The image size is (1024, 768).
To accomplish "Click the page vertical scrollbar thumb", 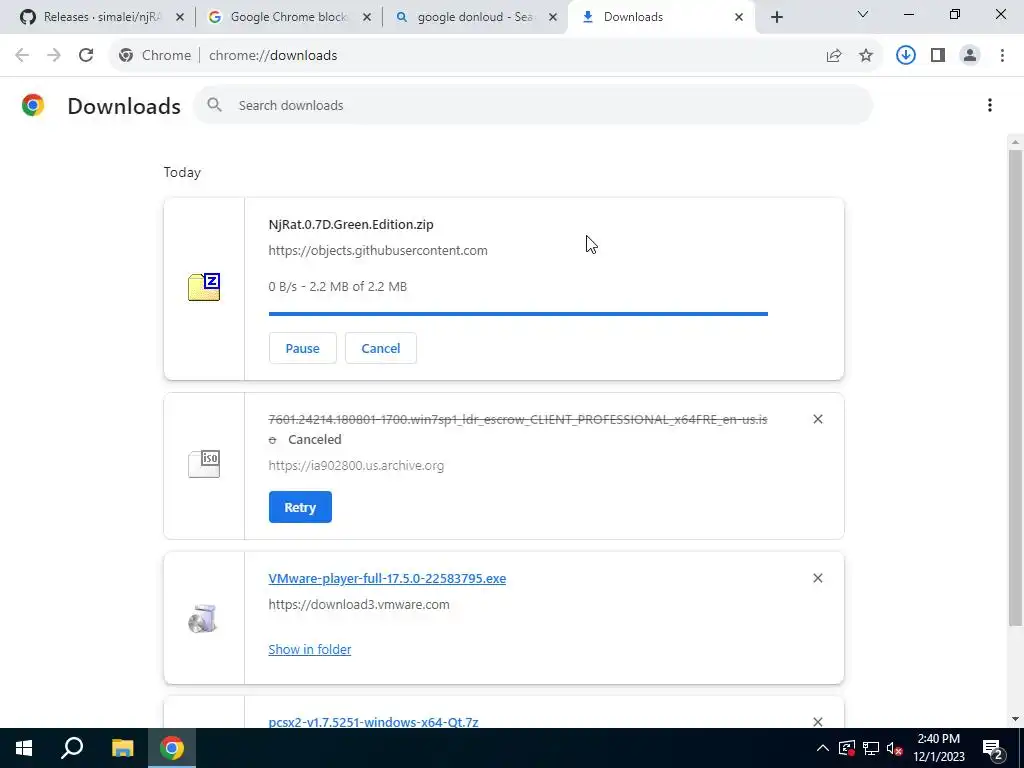I will (1016, 389).
